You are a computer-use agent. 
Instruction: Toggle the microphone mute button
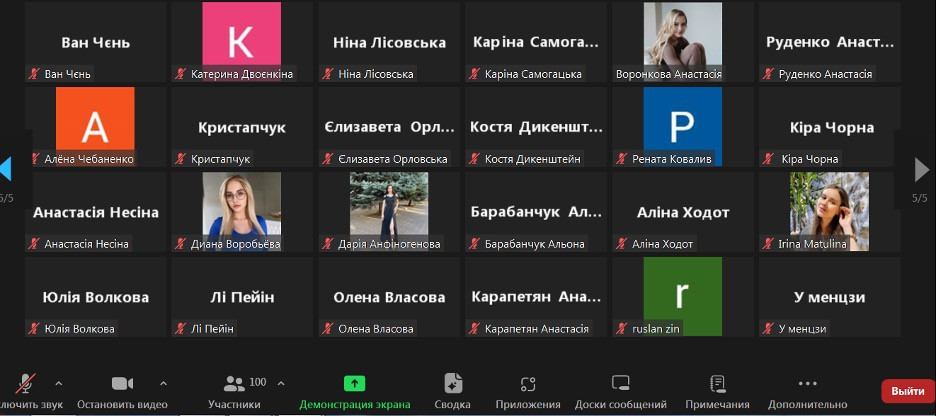click(27, 383)
